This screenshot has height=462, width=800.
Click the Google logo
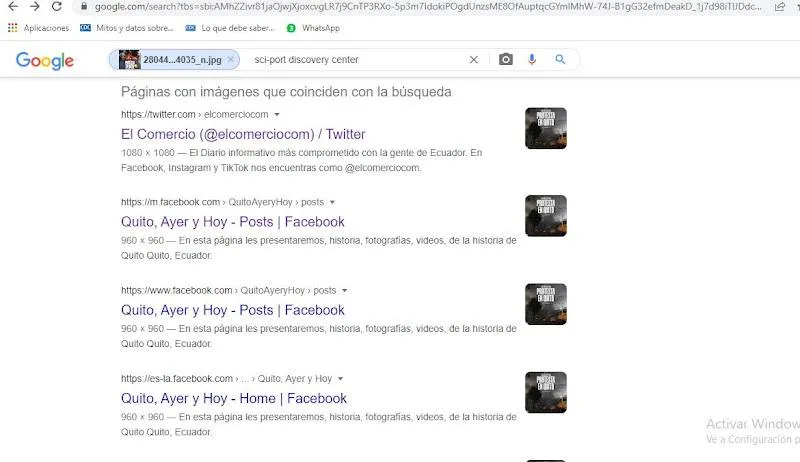point(45,61)
